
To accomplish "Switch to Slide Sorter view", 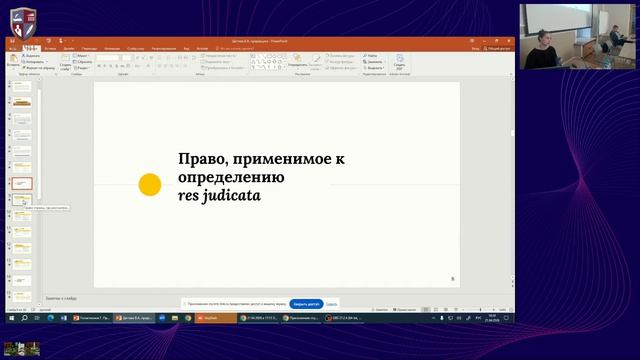I will [436, 310].
